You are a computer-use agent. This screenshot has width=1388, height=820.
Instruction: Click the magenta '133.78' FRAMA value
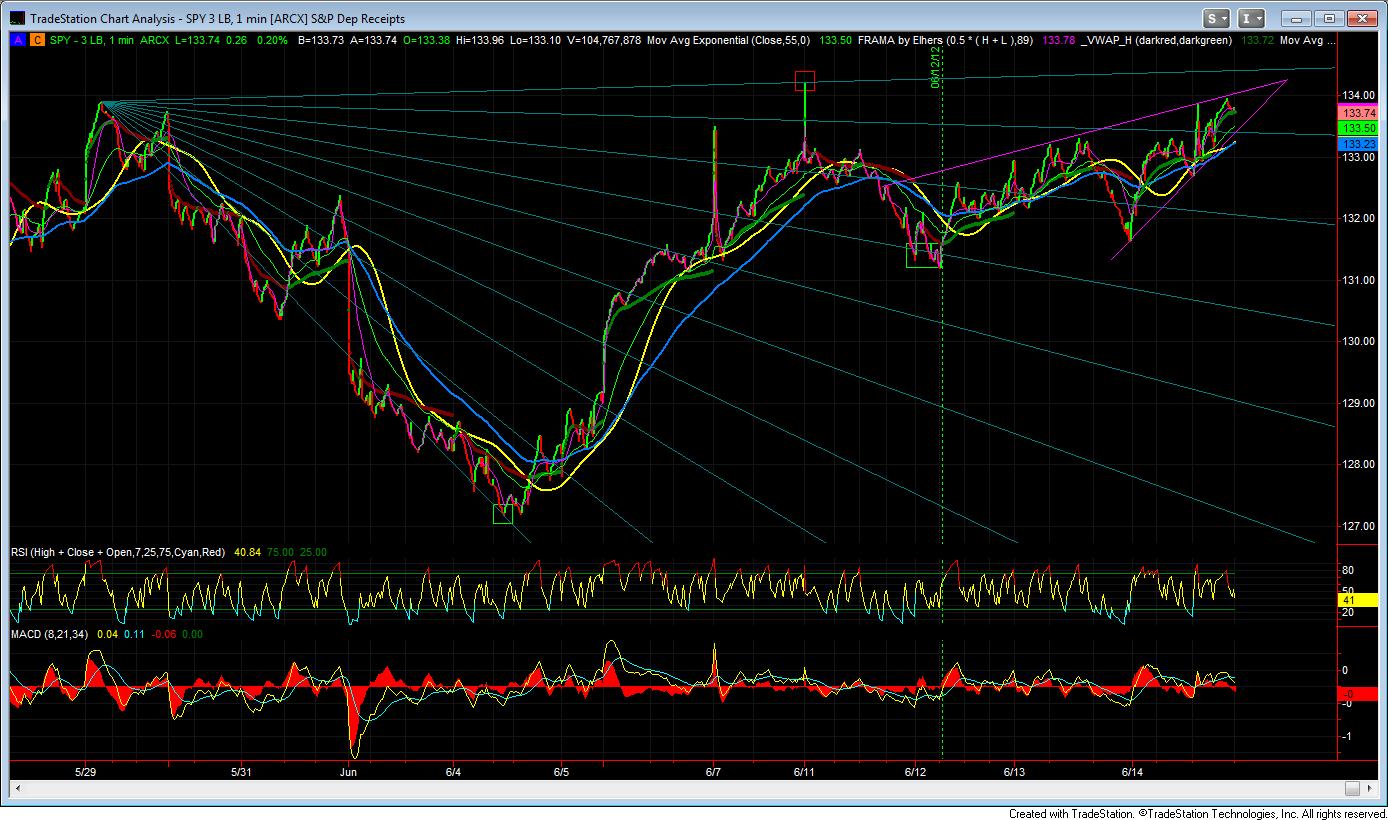1060,41
